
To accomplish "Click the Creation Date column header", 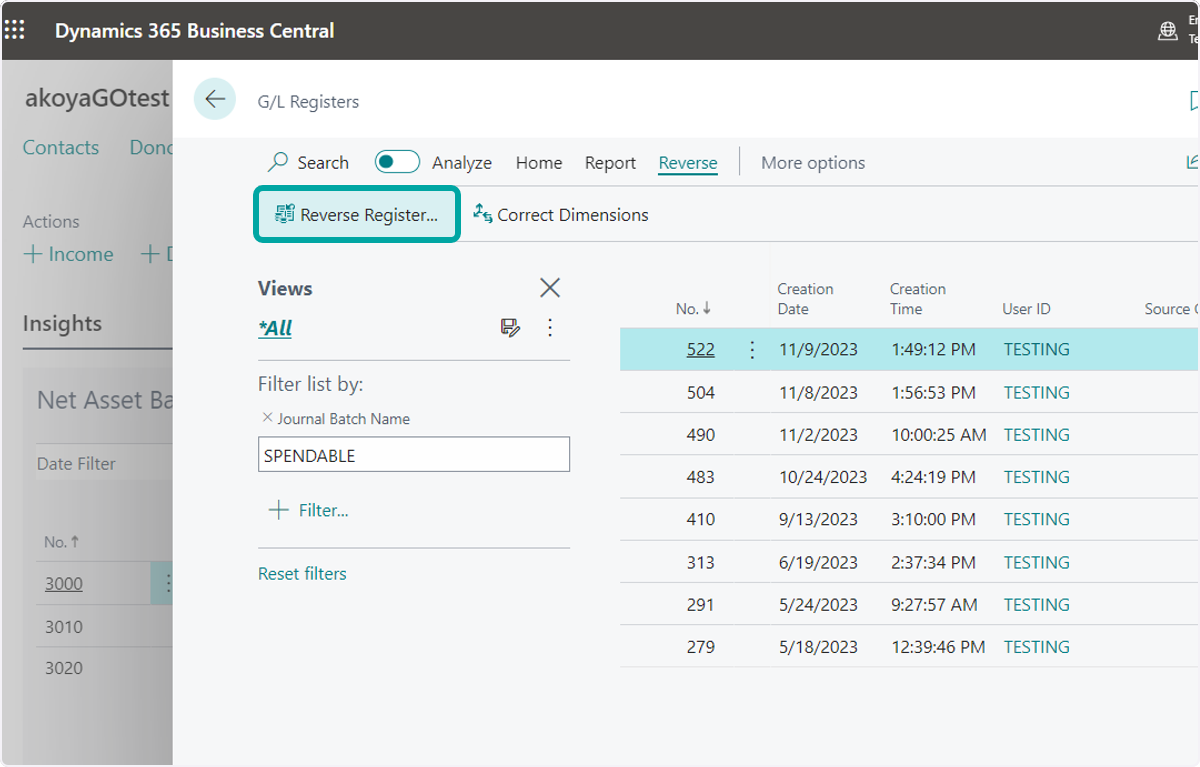I will [805, 299].
